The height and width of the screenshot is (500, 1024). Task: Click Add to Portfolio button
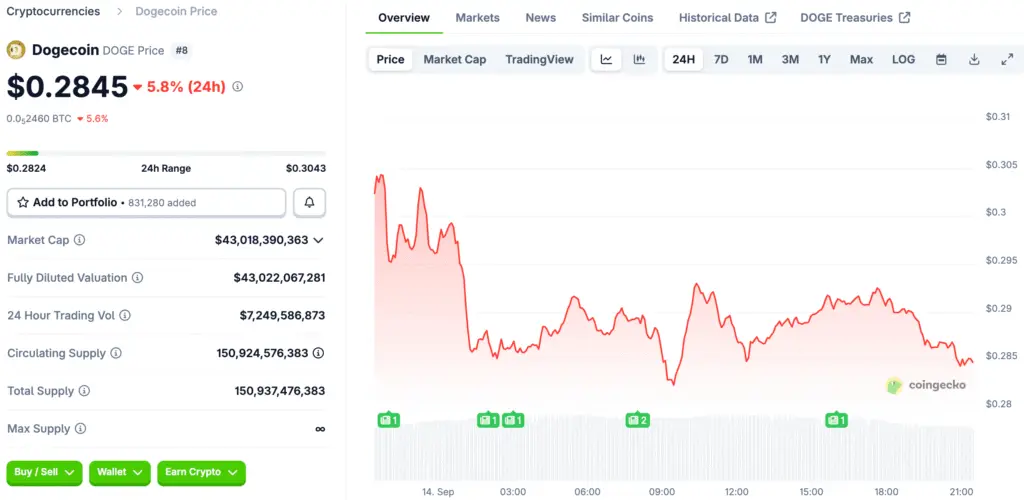pos(146,202)
